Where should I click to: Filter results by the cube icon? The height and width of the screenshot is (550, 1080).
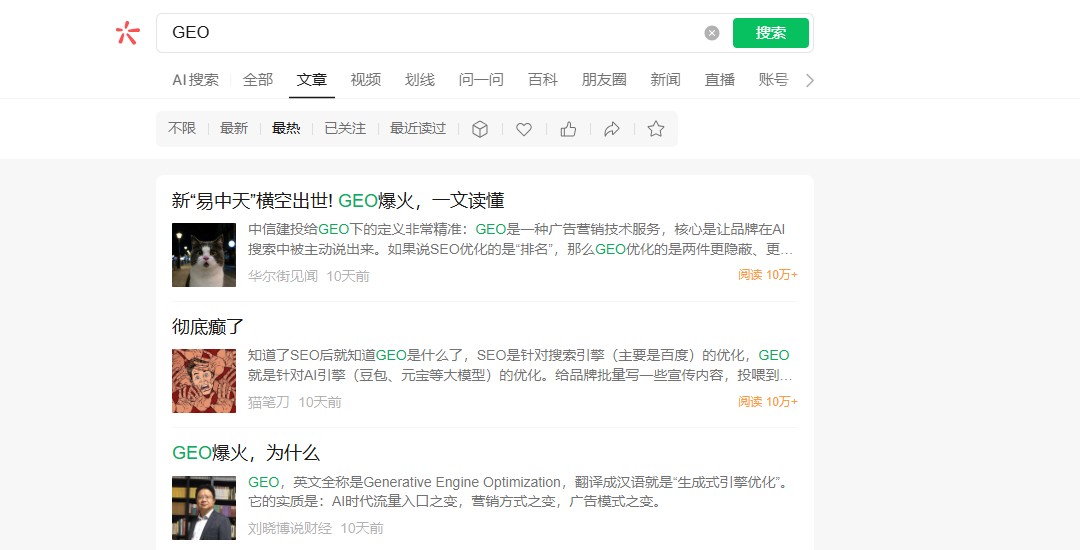point(480,129)
